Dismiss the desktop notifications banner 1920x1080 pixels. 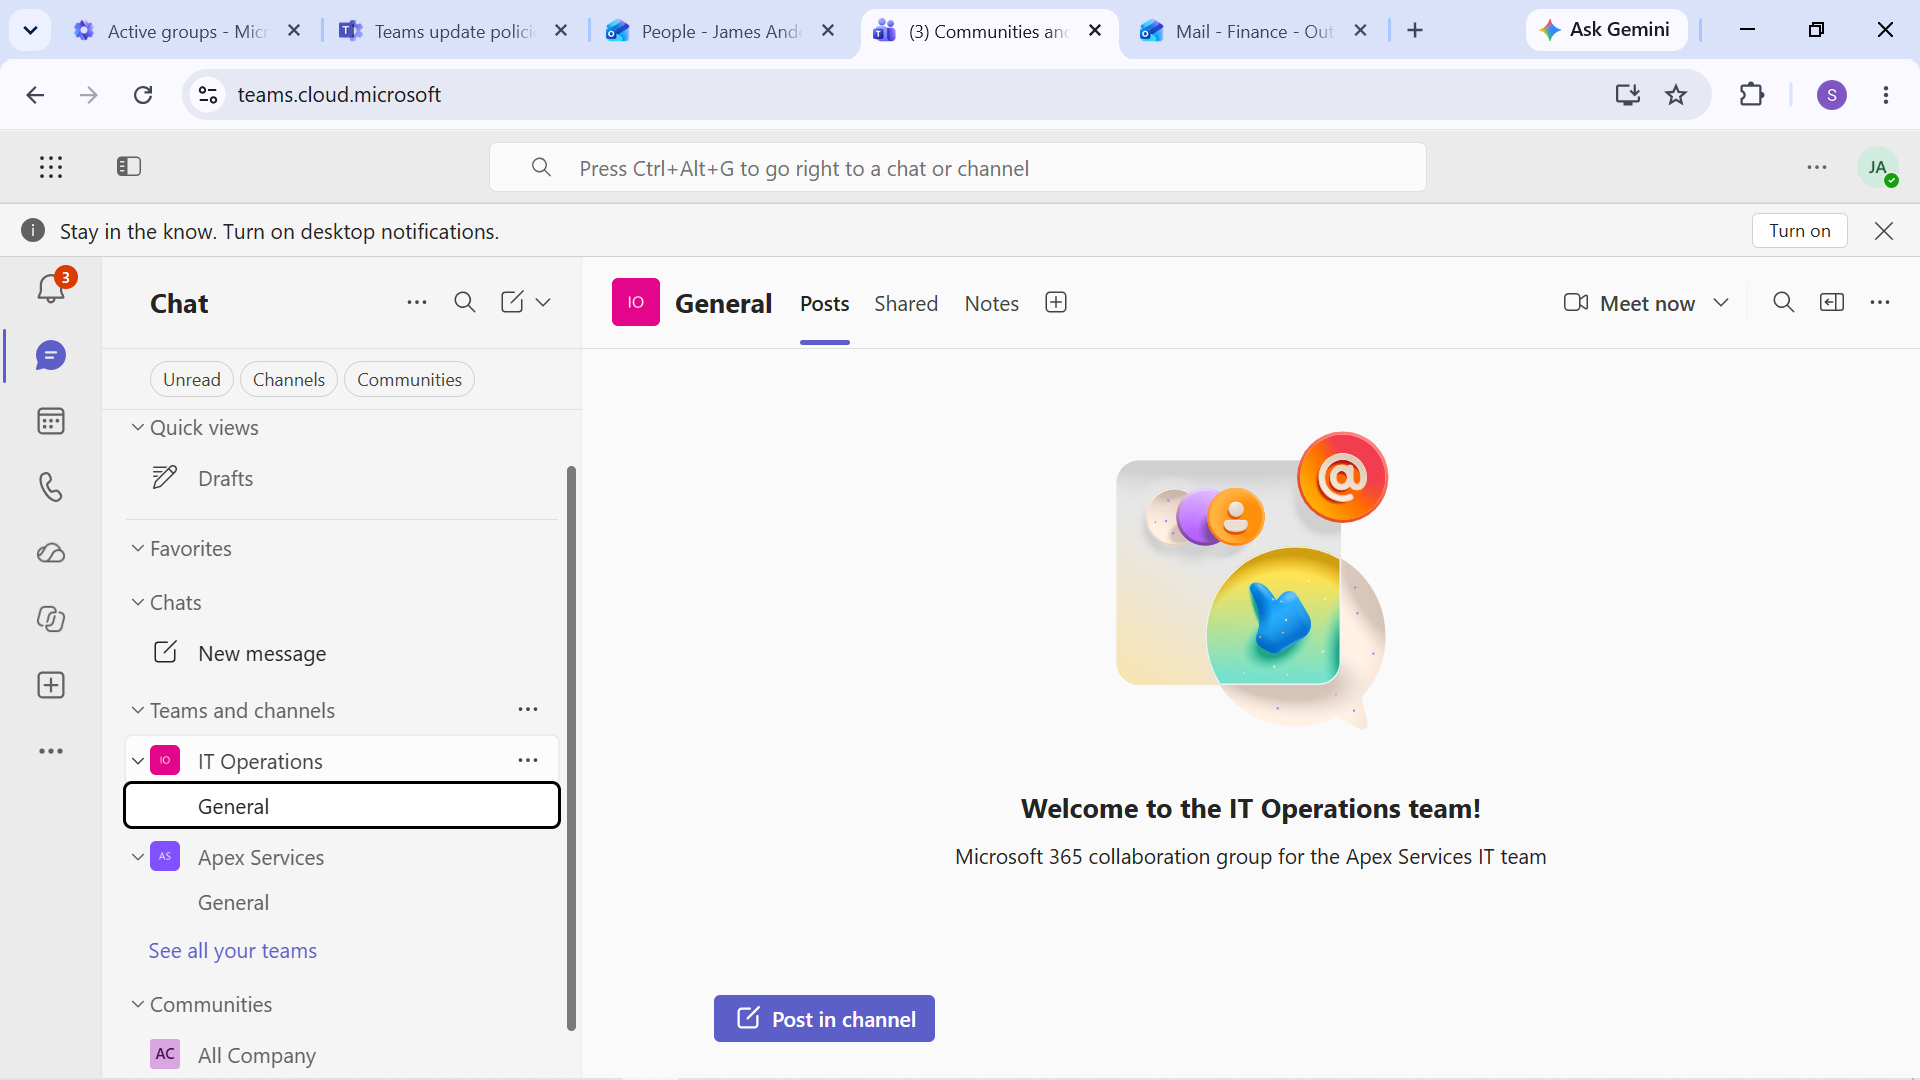pyautogui.click(x=1884, y=231)
